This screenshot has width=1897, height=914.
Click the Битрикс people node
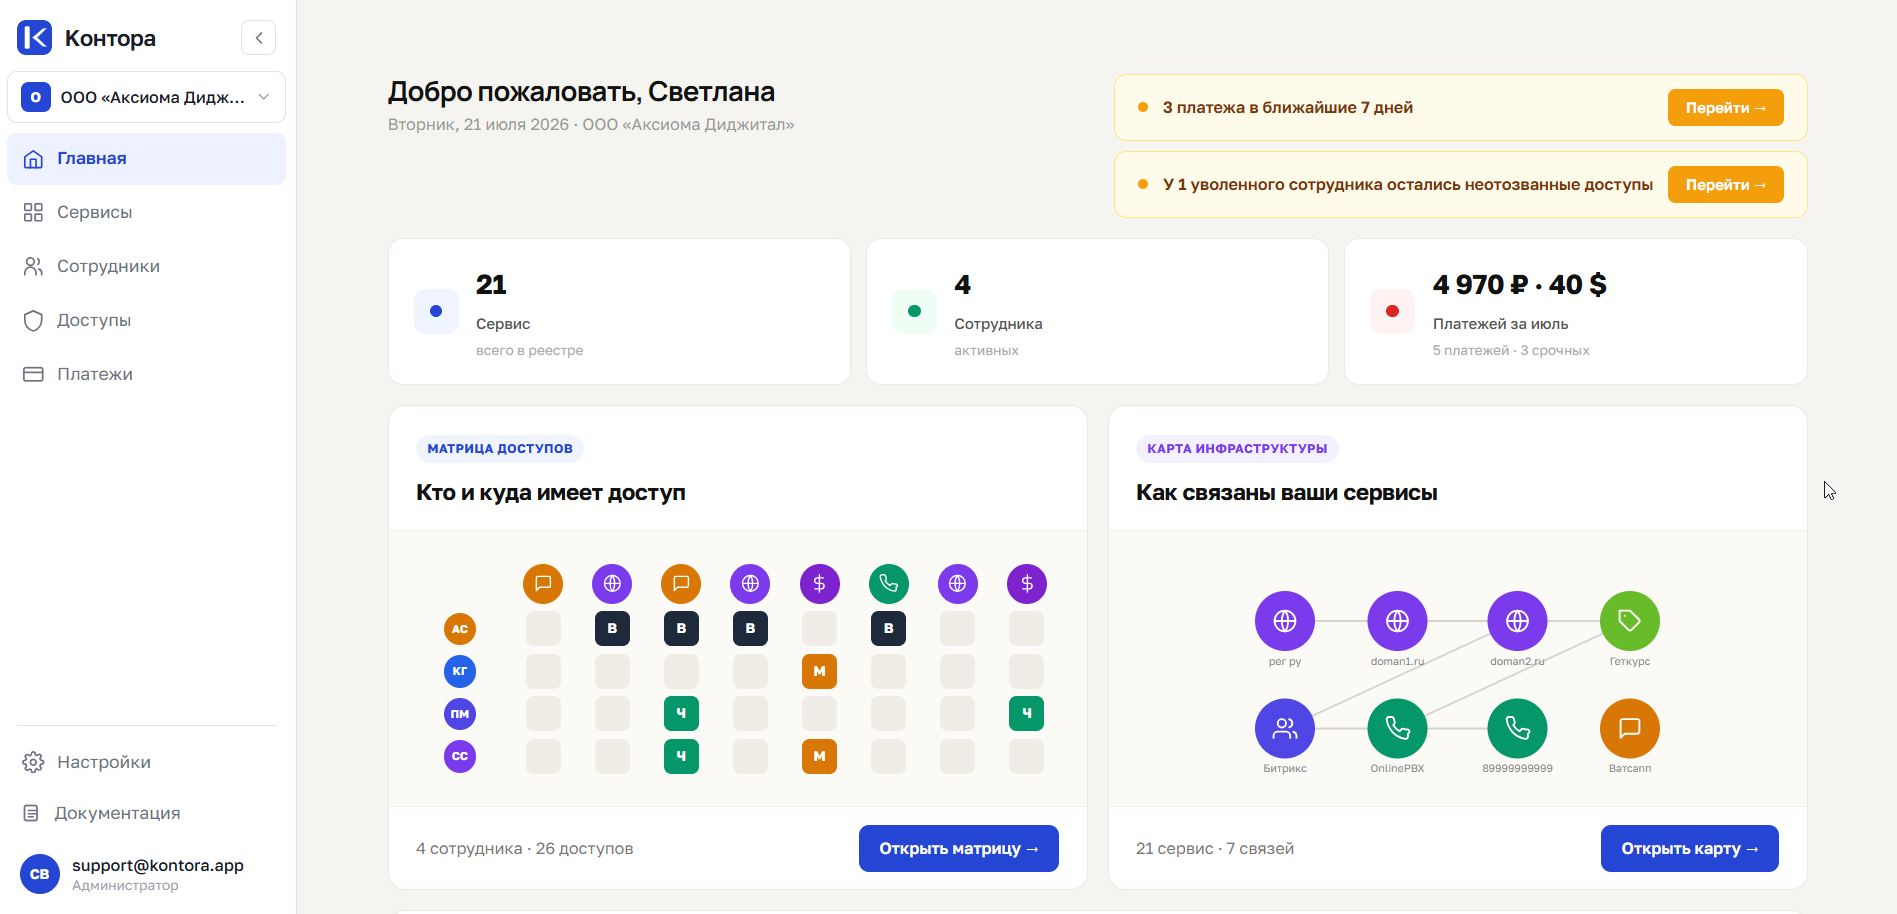(1285, 728)
